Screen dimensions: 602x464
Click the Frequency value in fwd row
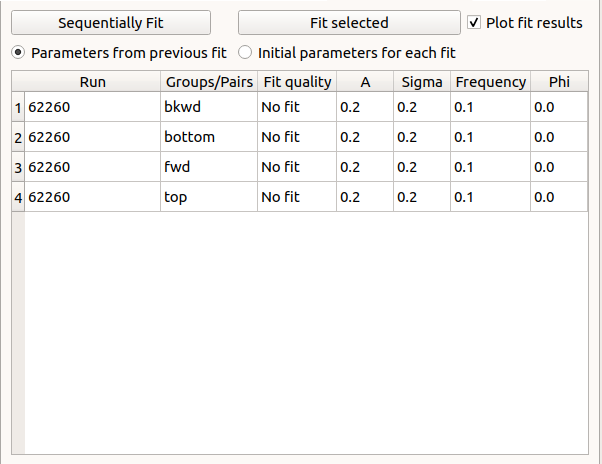(x=490, y=167)
